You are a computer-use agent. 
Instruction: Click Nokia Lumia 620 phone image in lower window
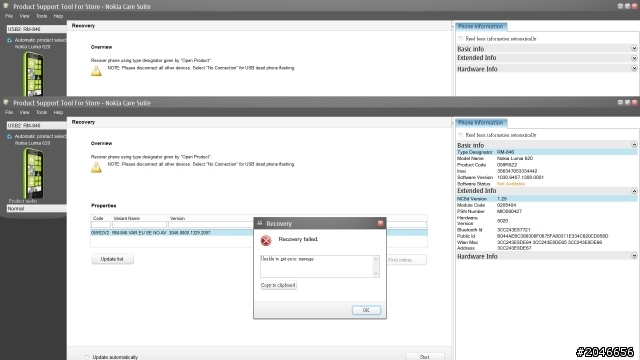33,173
